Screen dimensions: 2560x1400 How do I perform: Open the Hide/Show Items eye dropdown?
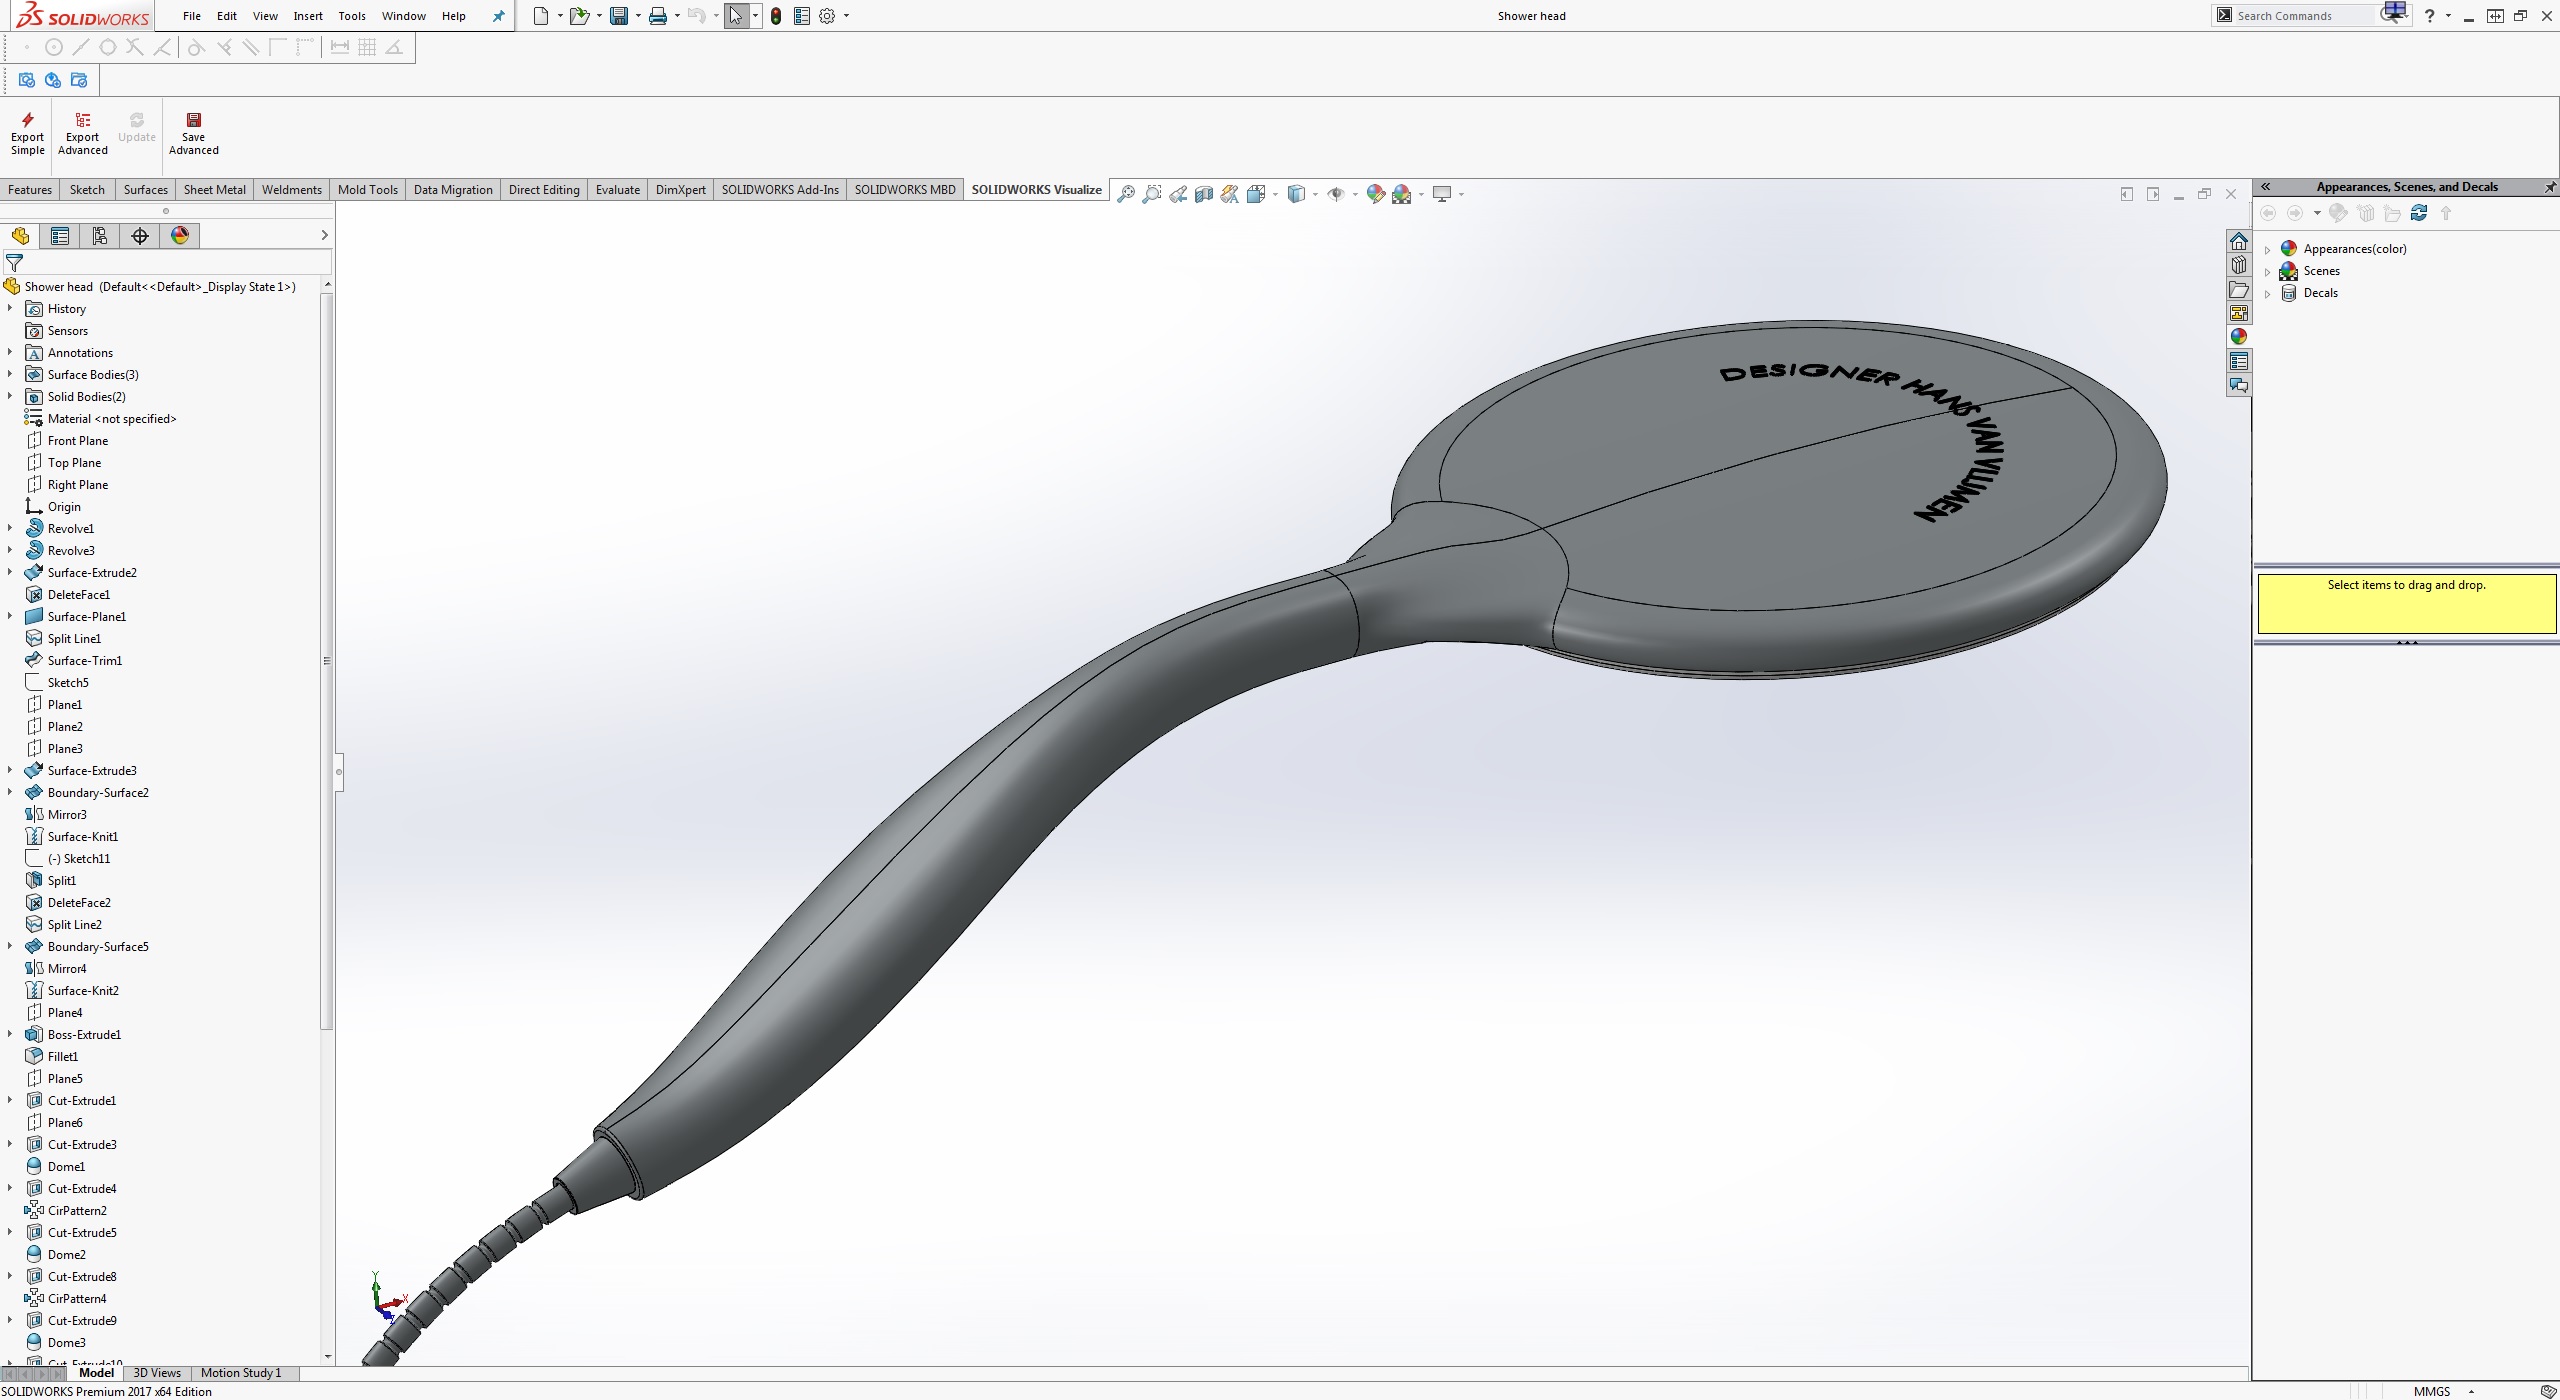pos(1355,194)
